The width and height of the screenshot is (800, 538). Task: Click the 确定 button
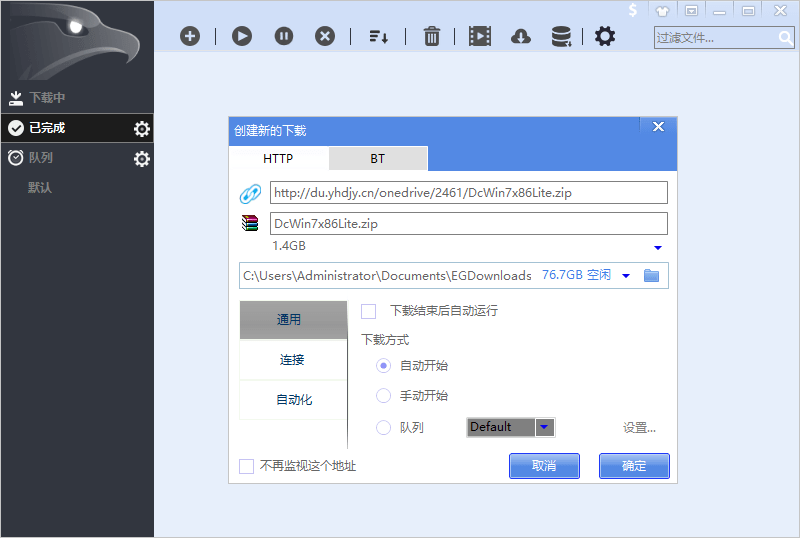(x=634, y=466)
